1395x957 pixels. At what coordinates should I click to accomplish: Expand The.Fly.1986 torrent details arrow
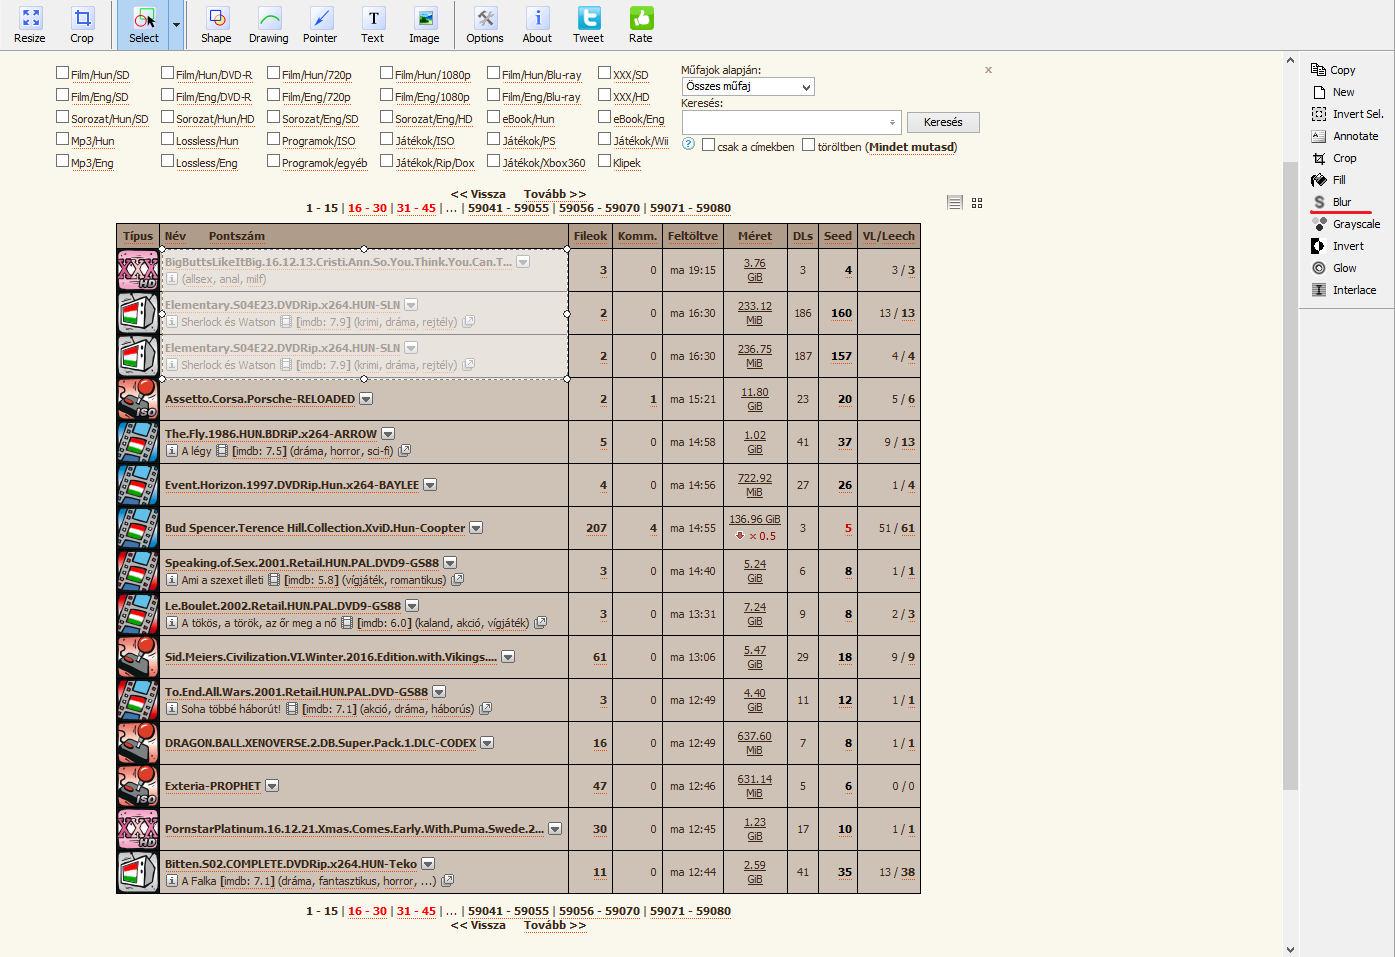388,434
